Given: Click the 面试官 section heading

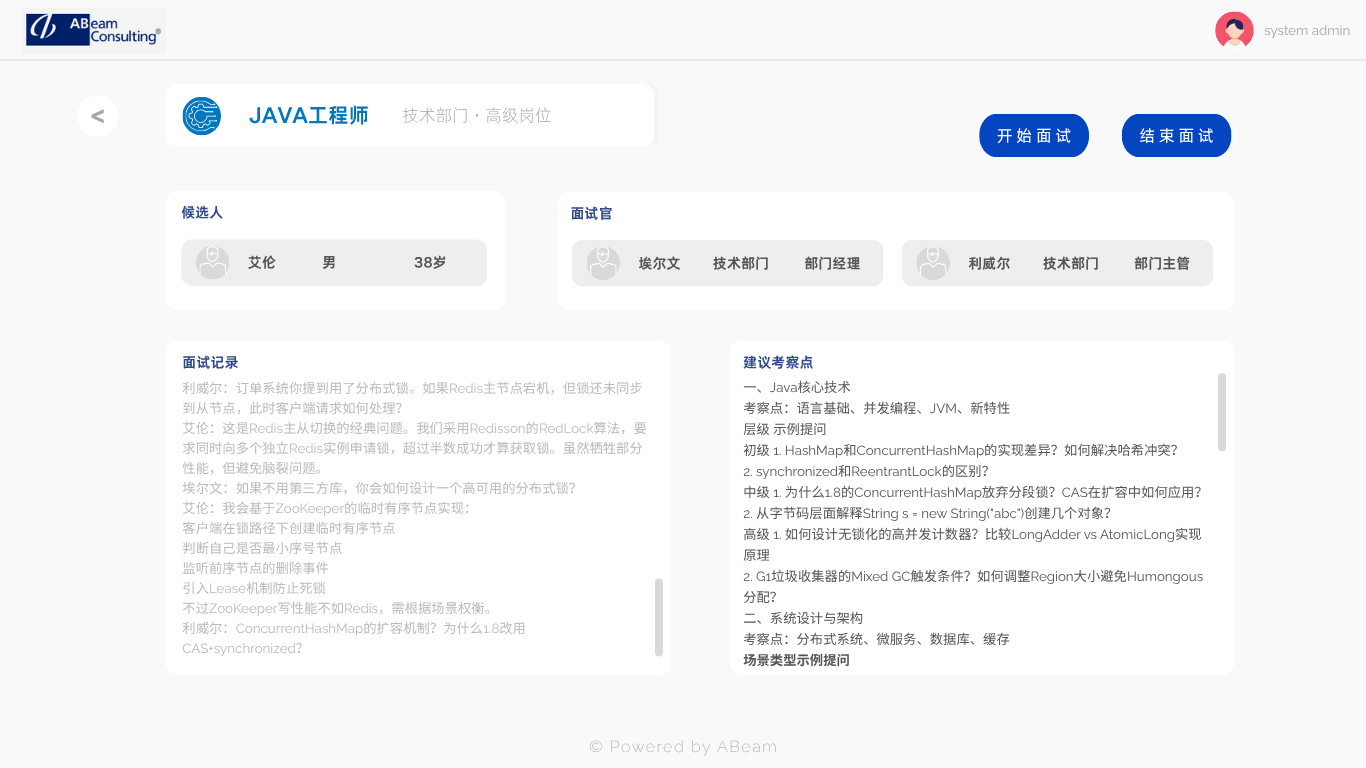Looking at the screenshot, I should click(592, 214).
